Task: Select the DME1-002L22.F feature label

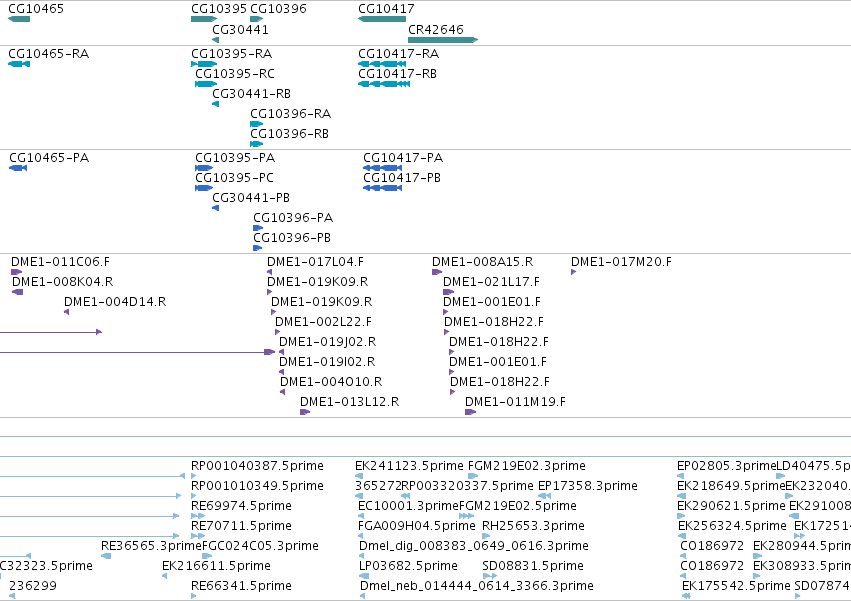Action: click(x=323, y=322)
